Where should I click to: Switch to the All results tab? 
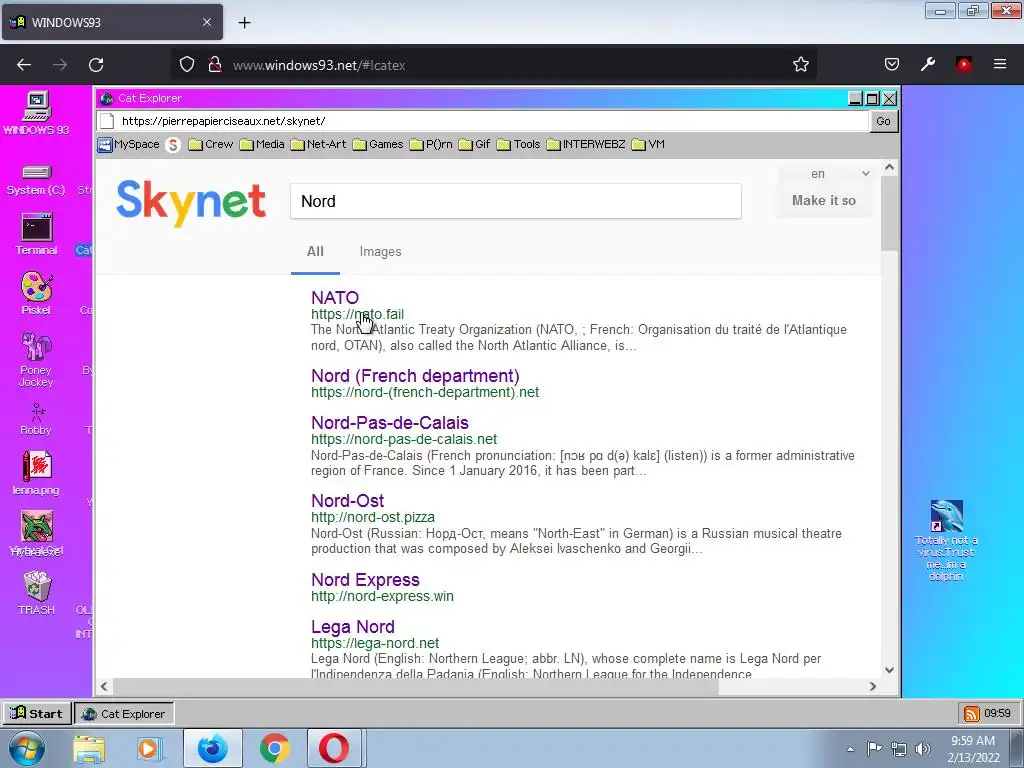[315, 251]
